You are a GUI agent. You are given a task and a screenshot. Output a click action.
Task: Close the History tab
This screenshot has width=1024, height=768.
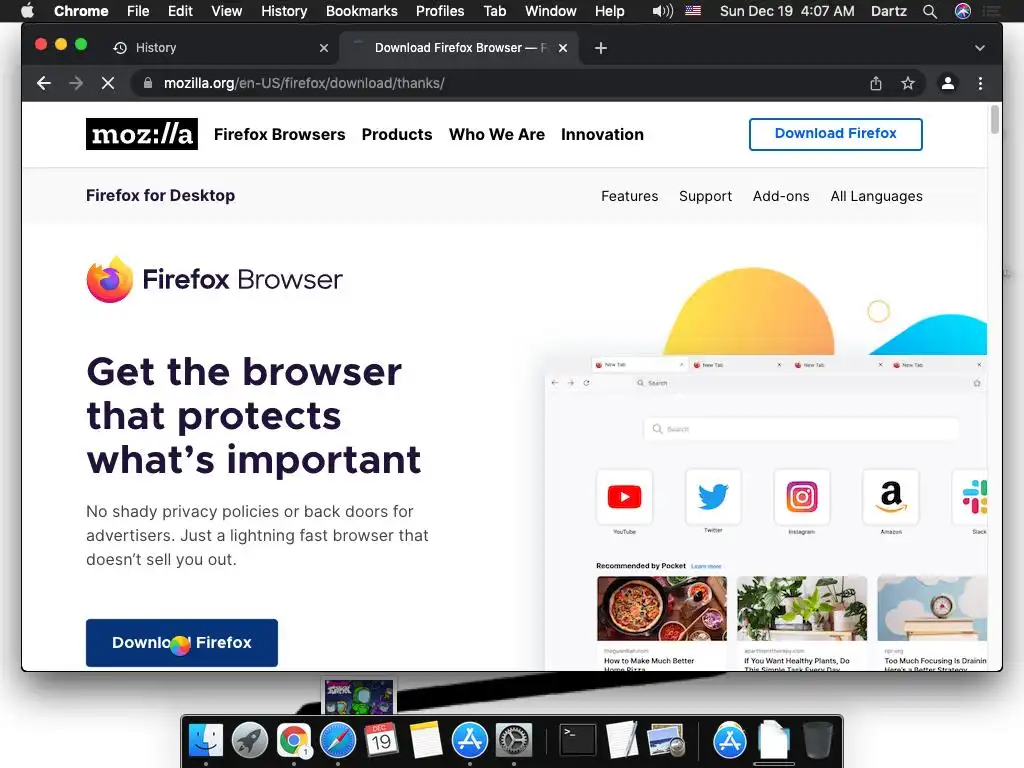tap(324, 48)
